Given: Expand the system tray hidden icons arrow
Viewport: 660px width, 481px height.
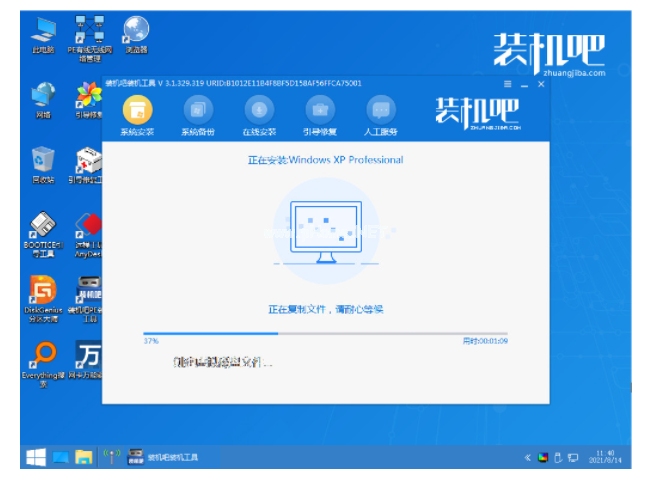Looking at the screenshot, I should tap(527, 457).
